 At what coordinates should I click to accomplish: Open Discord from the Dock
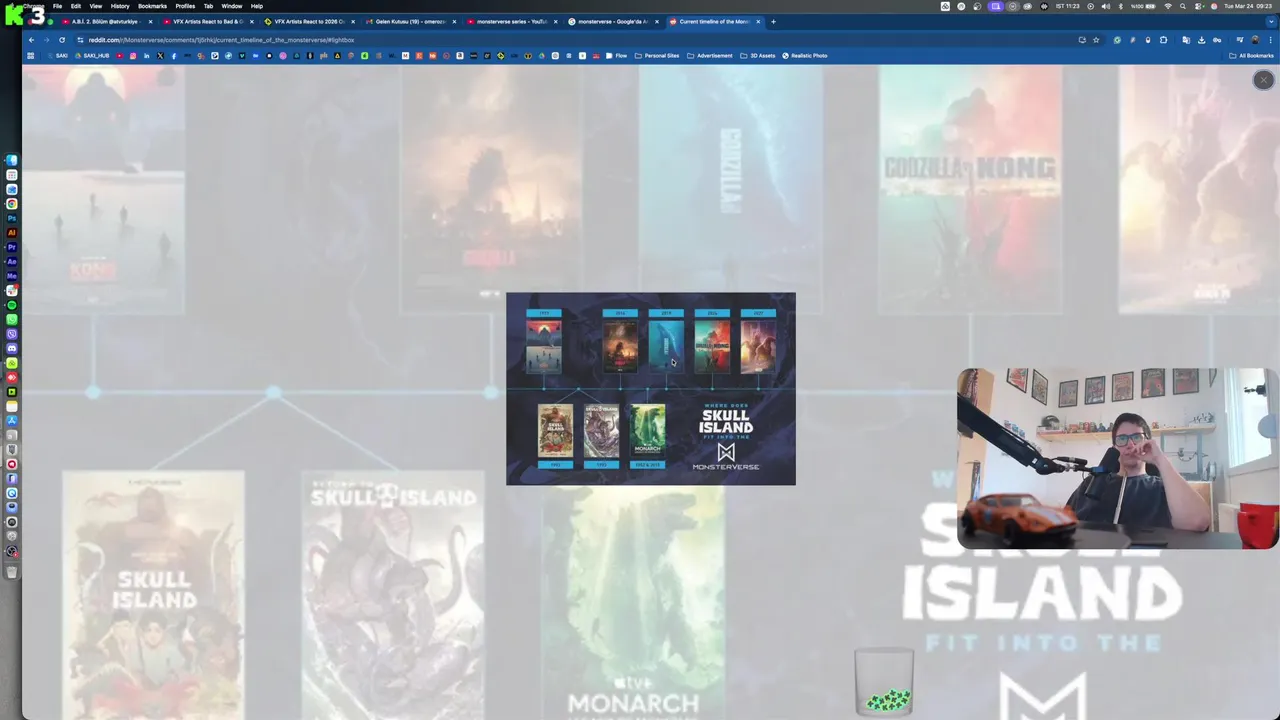coord(12,348)
